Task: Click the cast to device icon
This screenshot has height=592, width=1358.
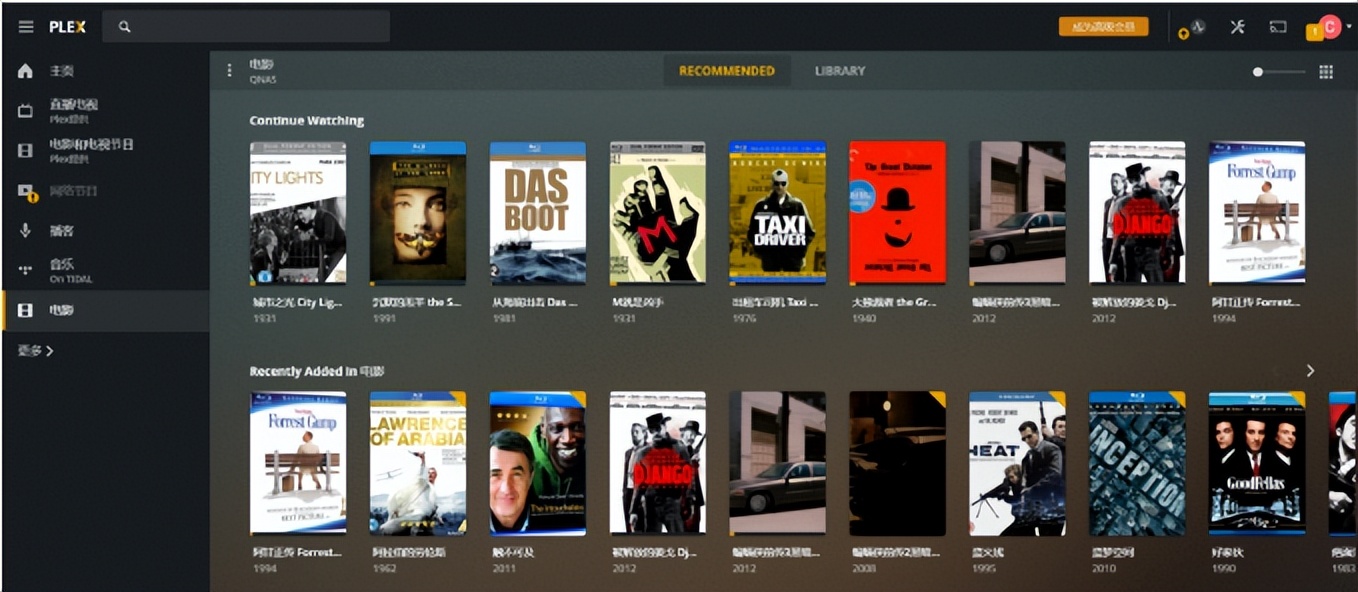Action: 1278,27
